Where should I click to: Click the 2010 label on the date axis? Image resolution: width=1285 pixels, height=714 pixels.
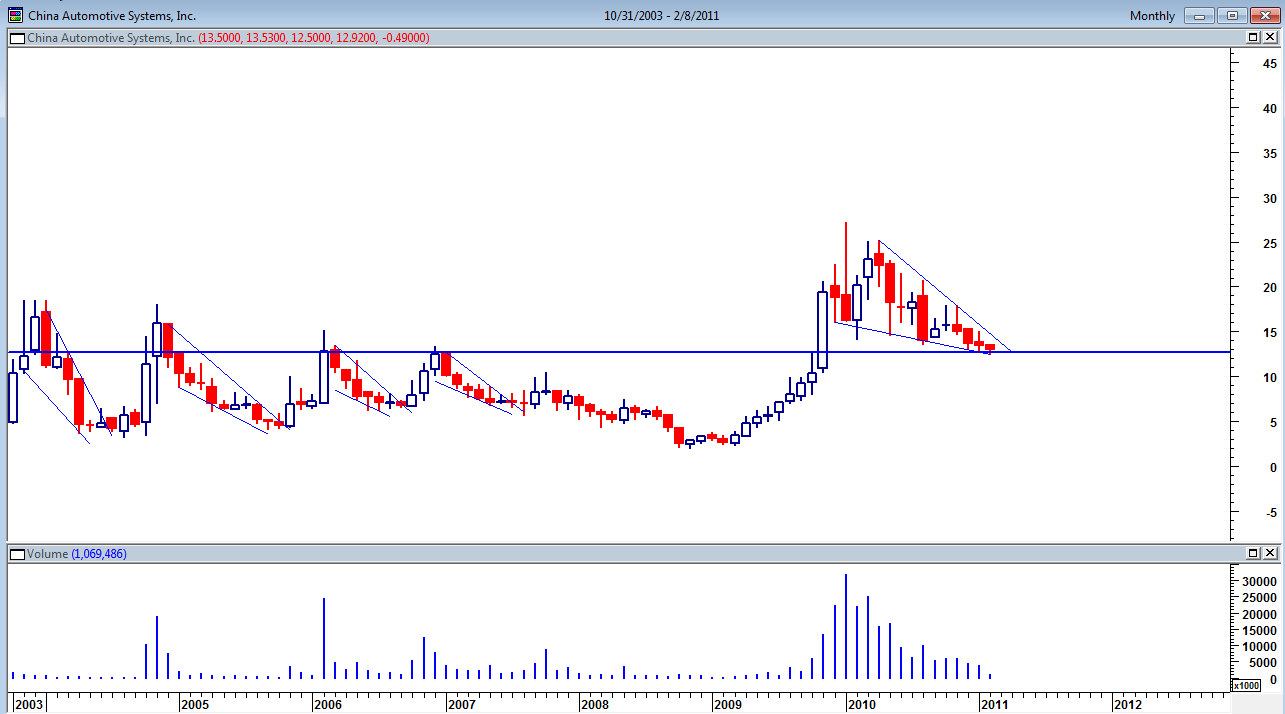click(861, 704)
